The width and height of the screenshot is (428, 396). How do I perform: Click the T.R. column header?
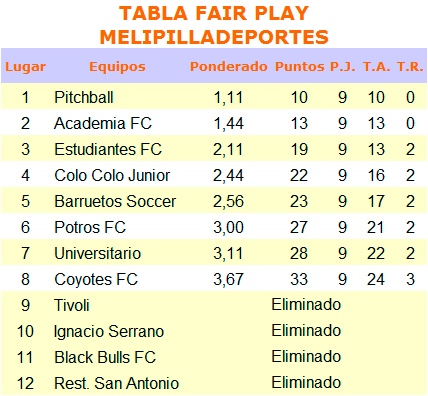[410, 67]
